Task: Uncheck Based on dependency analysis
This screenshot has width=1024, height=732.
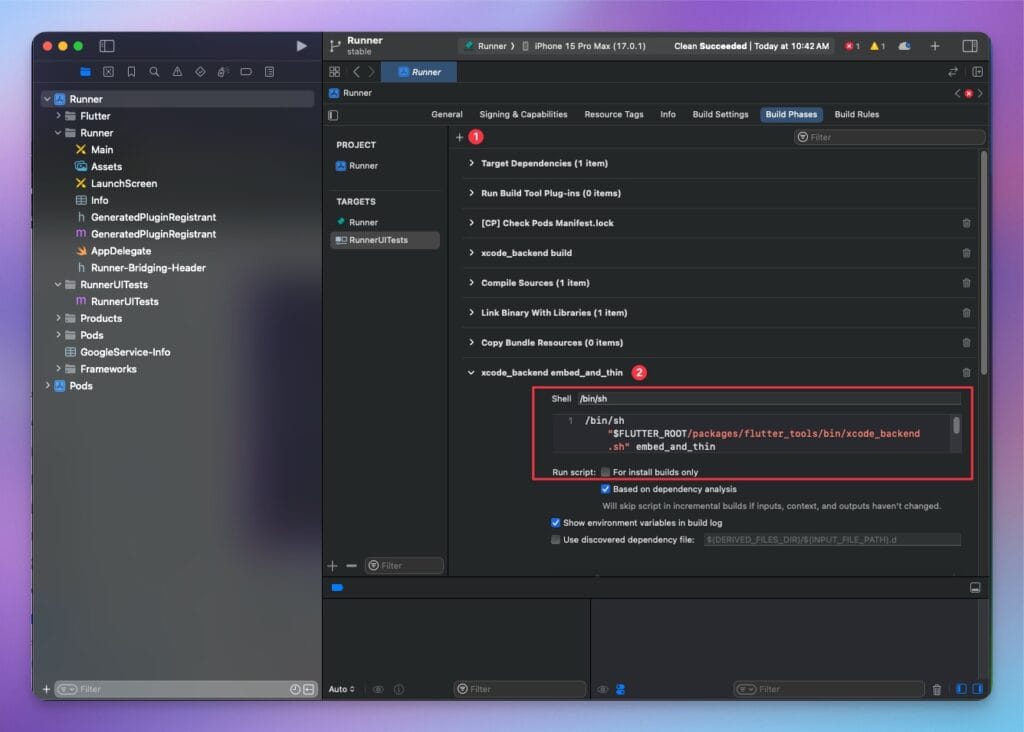Action: [605, 489]
